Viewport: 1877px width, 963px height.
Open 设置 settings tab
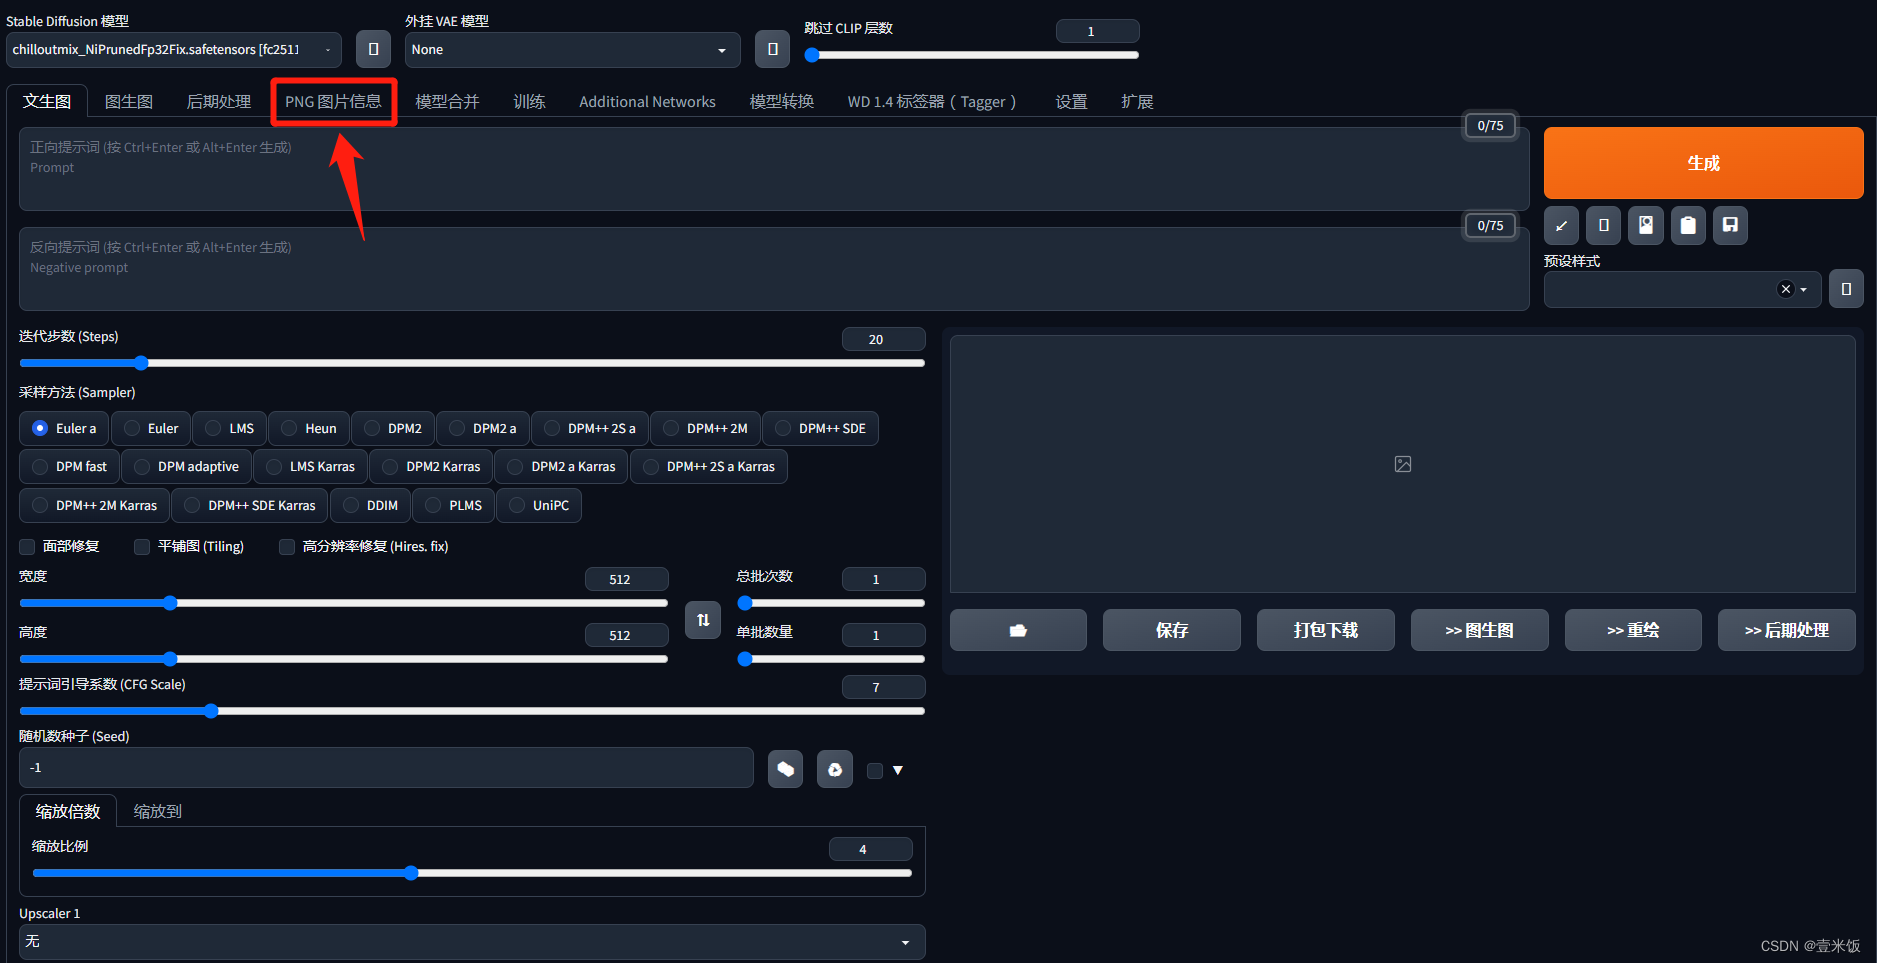tap(1071, 102)
